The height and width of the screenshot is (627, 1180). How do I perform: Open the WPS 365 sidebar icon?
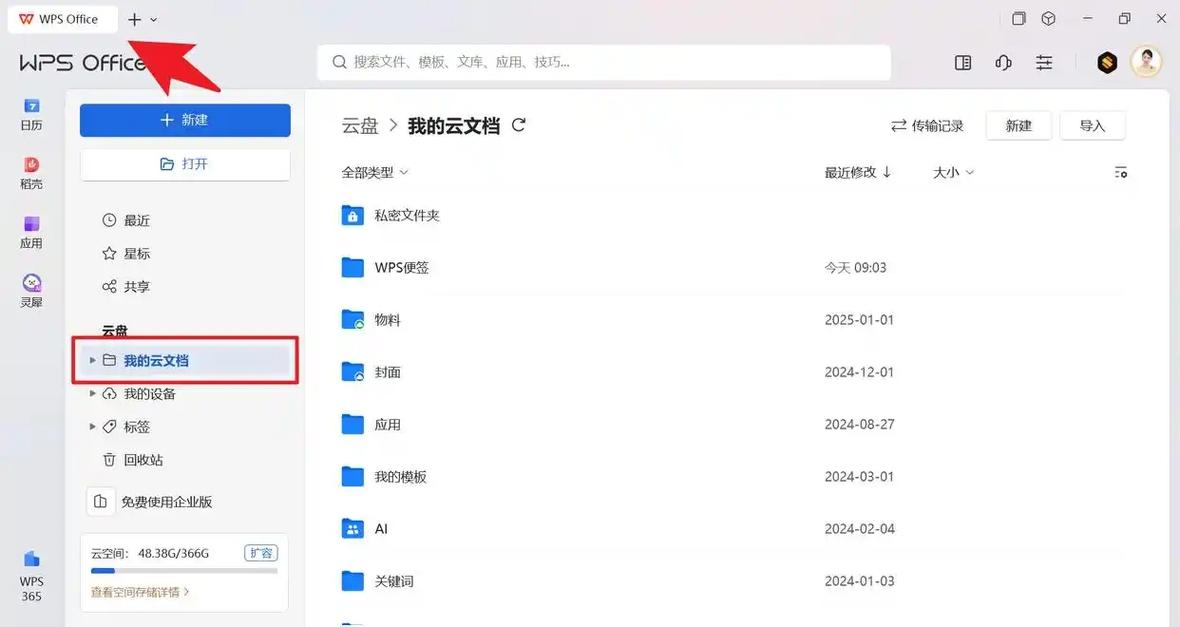click(31, 577)
